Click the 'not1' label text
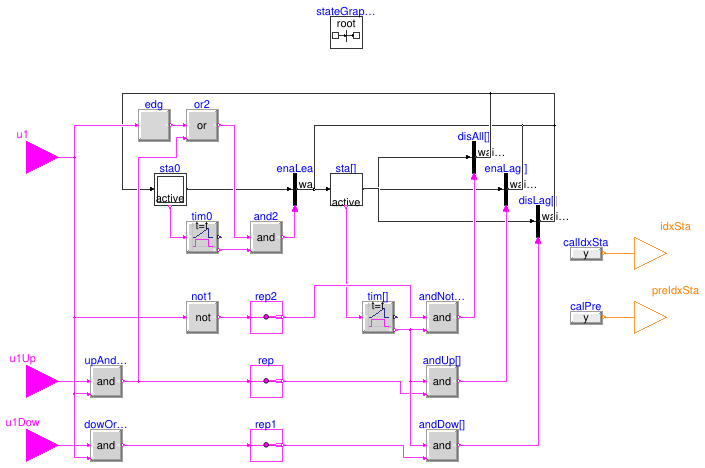Viewport: 705px width, 468px height. 201,297
